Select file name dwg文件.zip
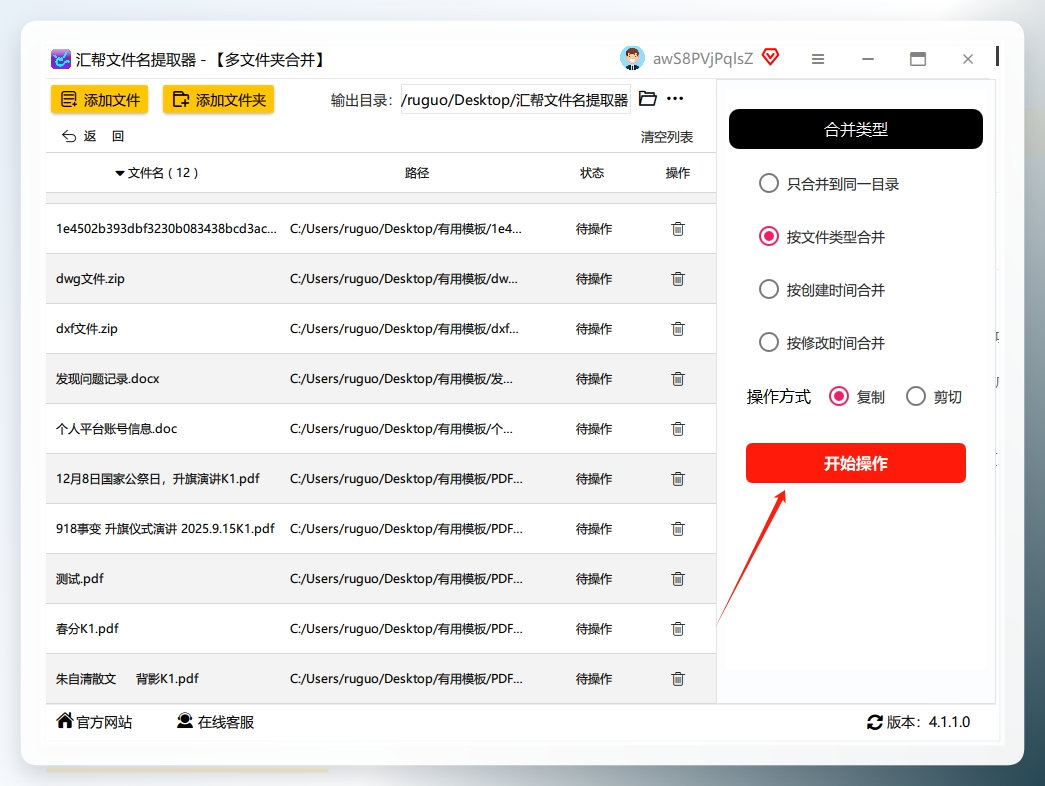 click(x=90, y=279)
